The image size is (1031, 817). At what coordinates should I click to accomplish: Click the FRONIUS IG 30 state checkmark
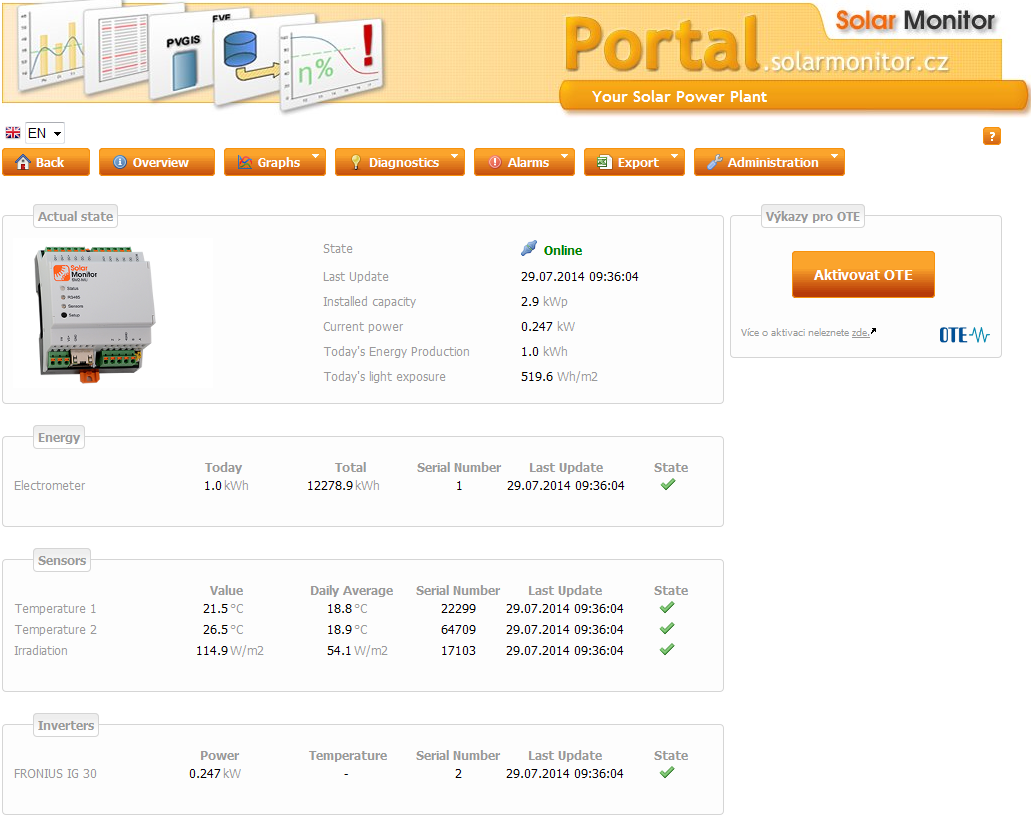click(x=667, y=772)
